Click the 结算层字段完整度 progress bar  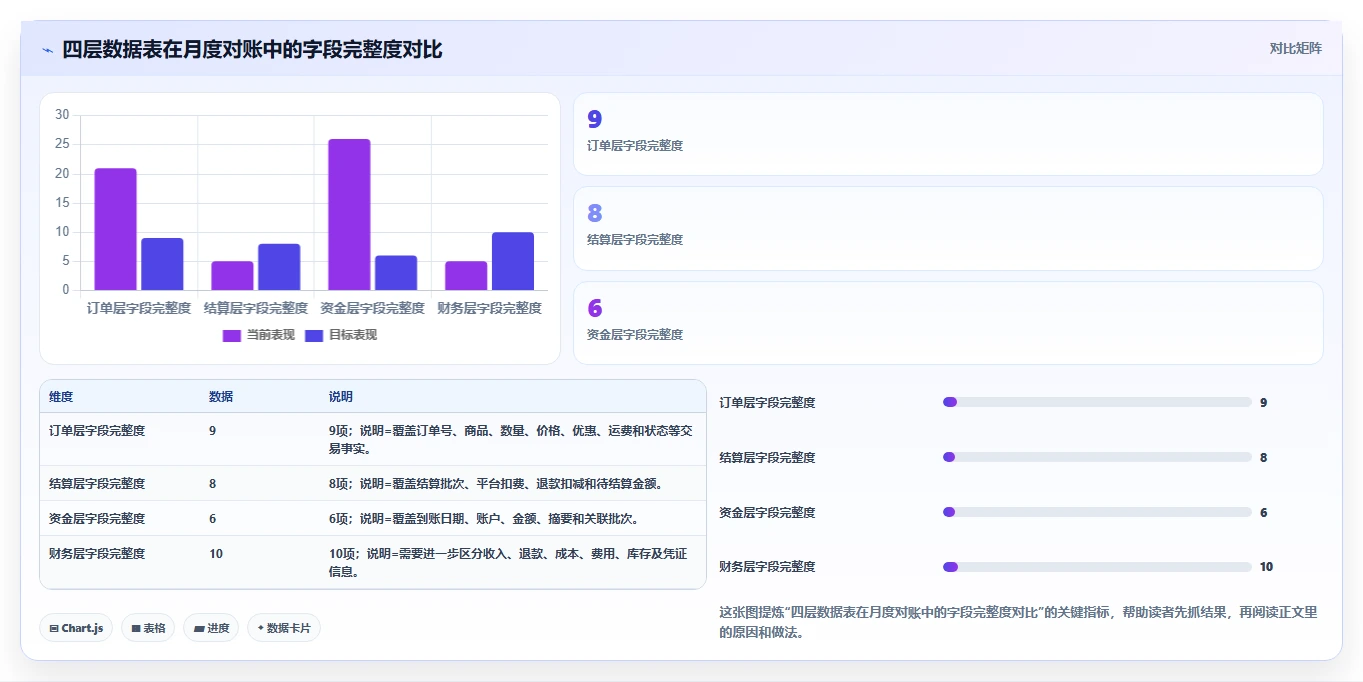click(x=1097, y=457)
